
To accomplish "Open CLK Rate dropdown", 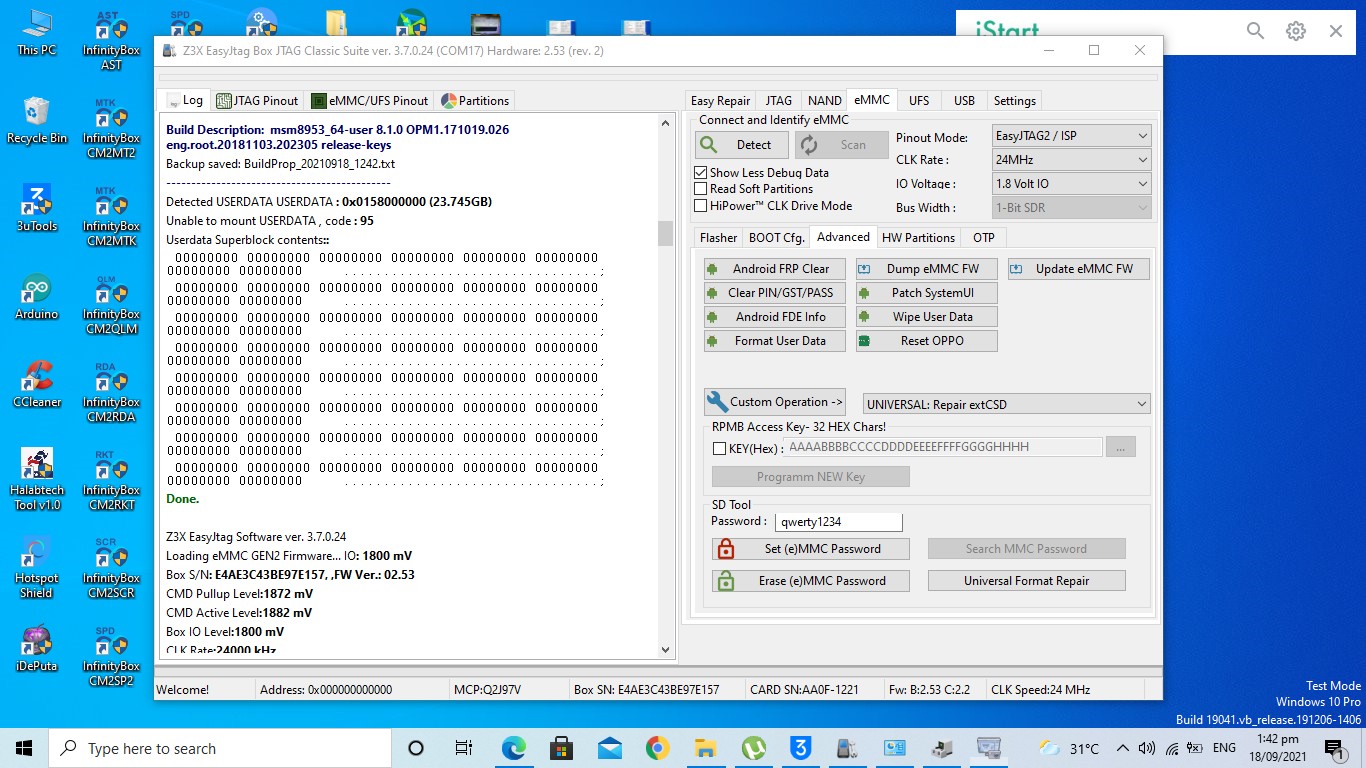I will 1071,159.
